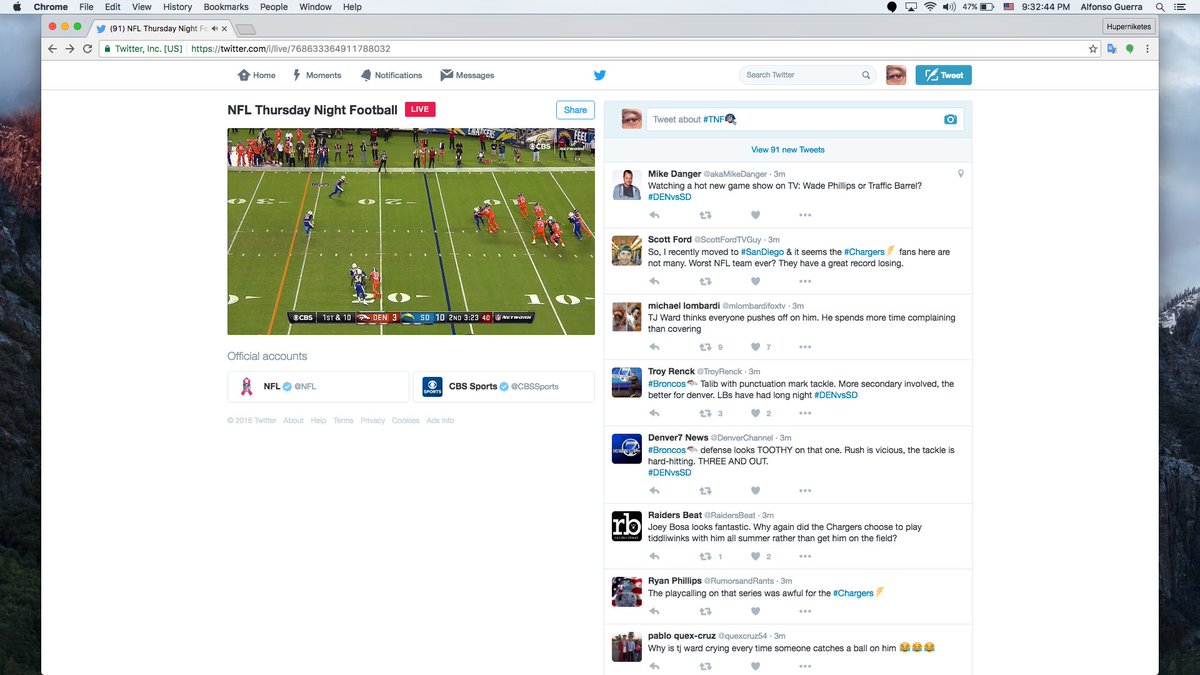Retweet Troy Renck's tweet
1200x675 pixels.
(x=705, y=413)
